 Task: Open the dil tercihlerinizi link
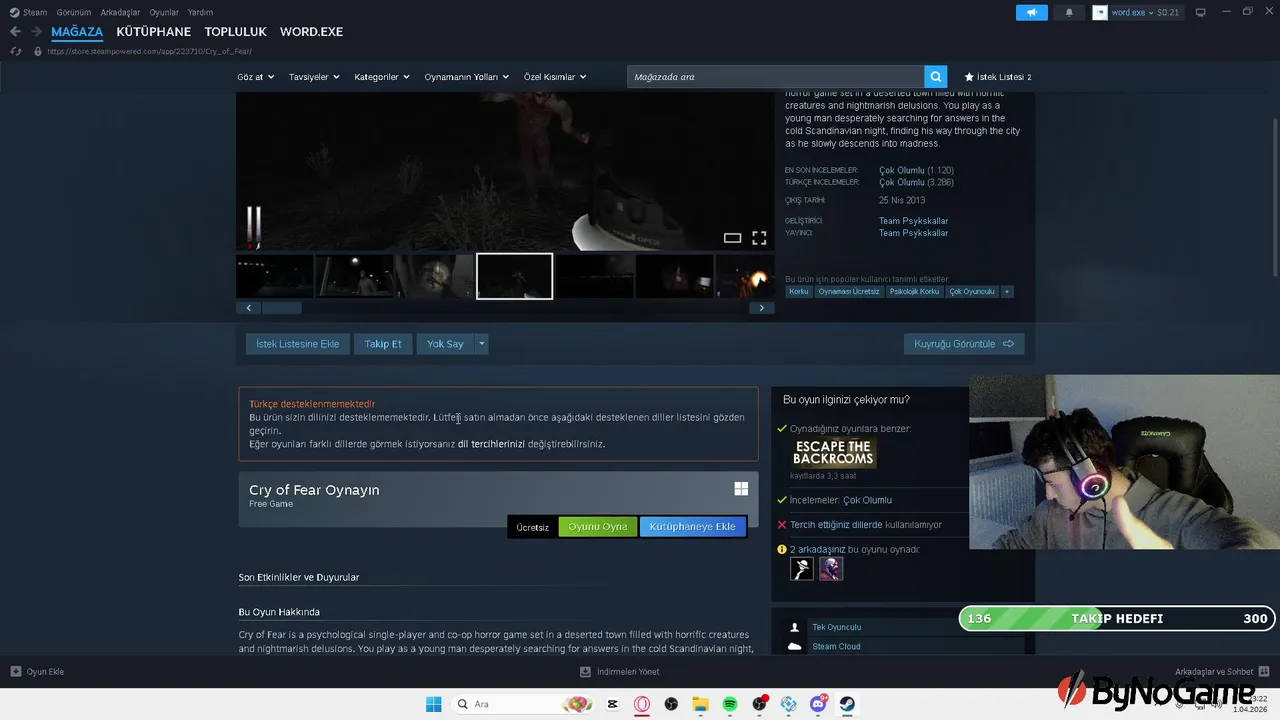491,444
